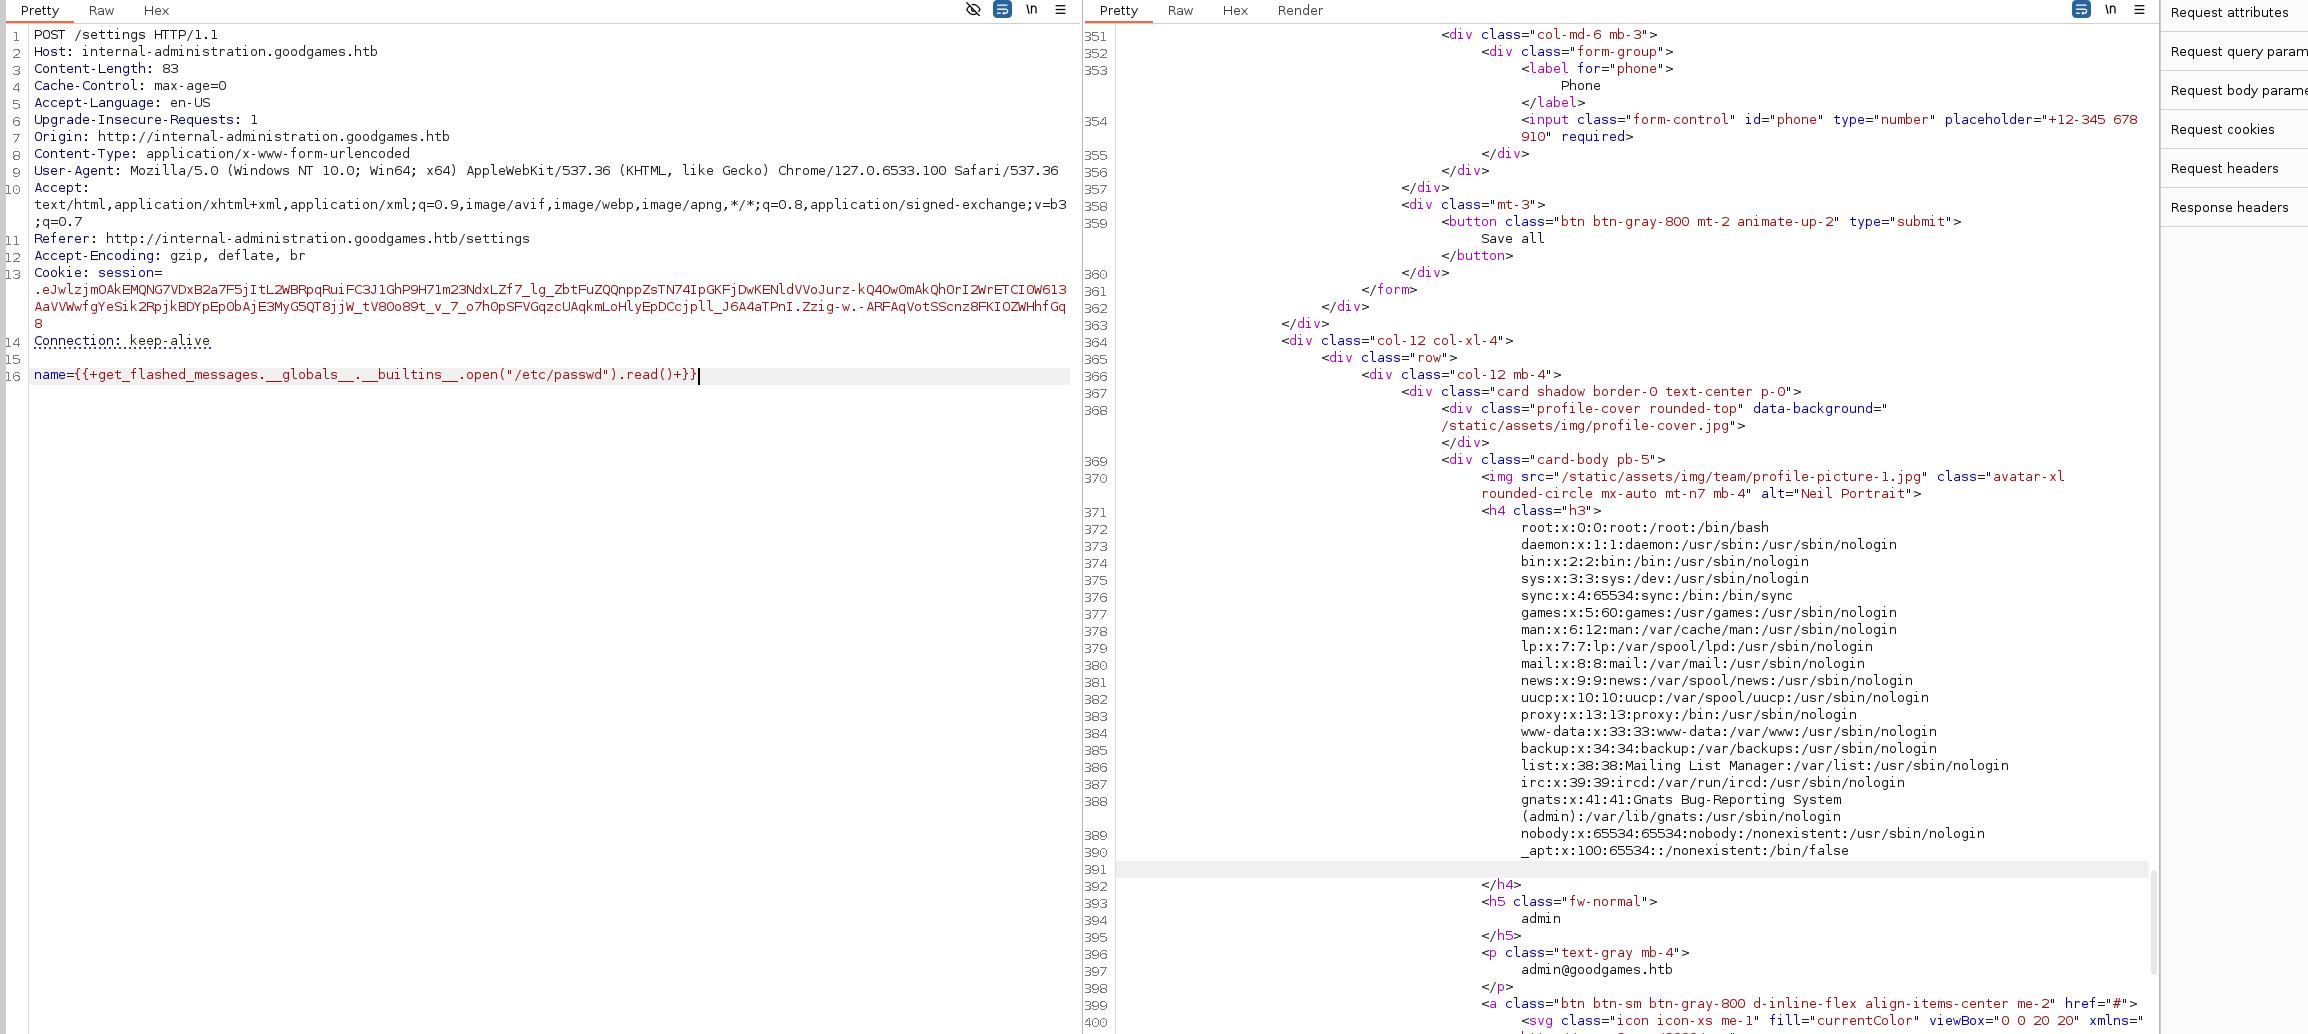This screenshot has height=1034, width=2308.
Task: Click the Referer header line
Action: (x=281, y=239)
